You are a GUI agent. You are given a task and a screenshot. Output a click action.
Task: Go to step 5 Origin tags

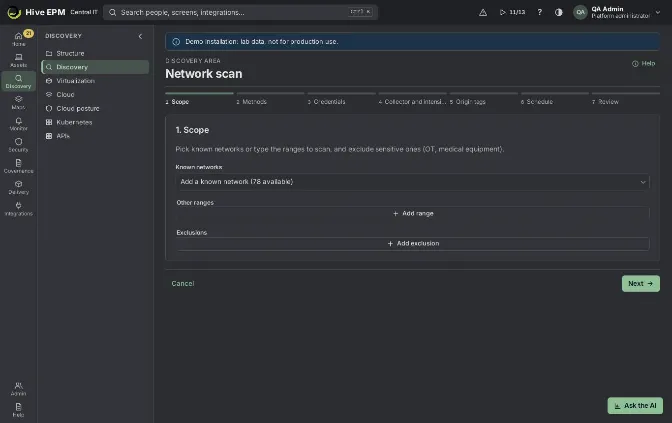coord(483,99)
